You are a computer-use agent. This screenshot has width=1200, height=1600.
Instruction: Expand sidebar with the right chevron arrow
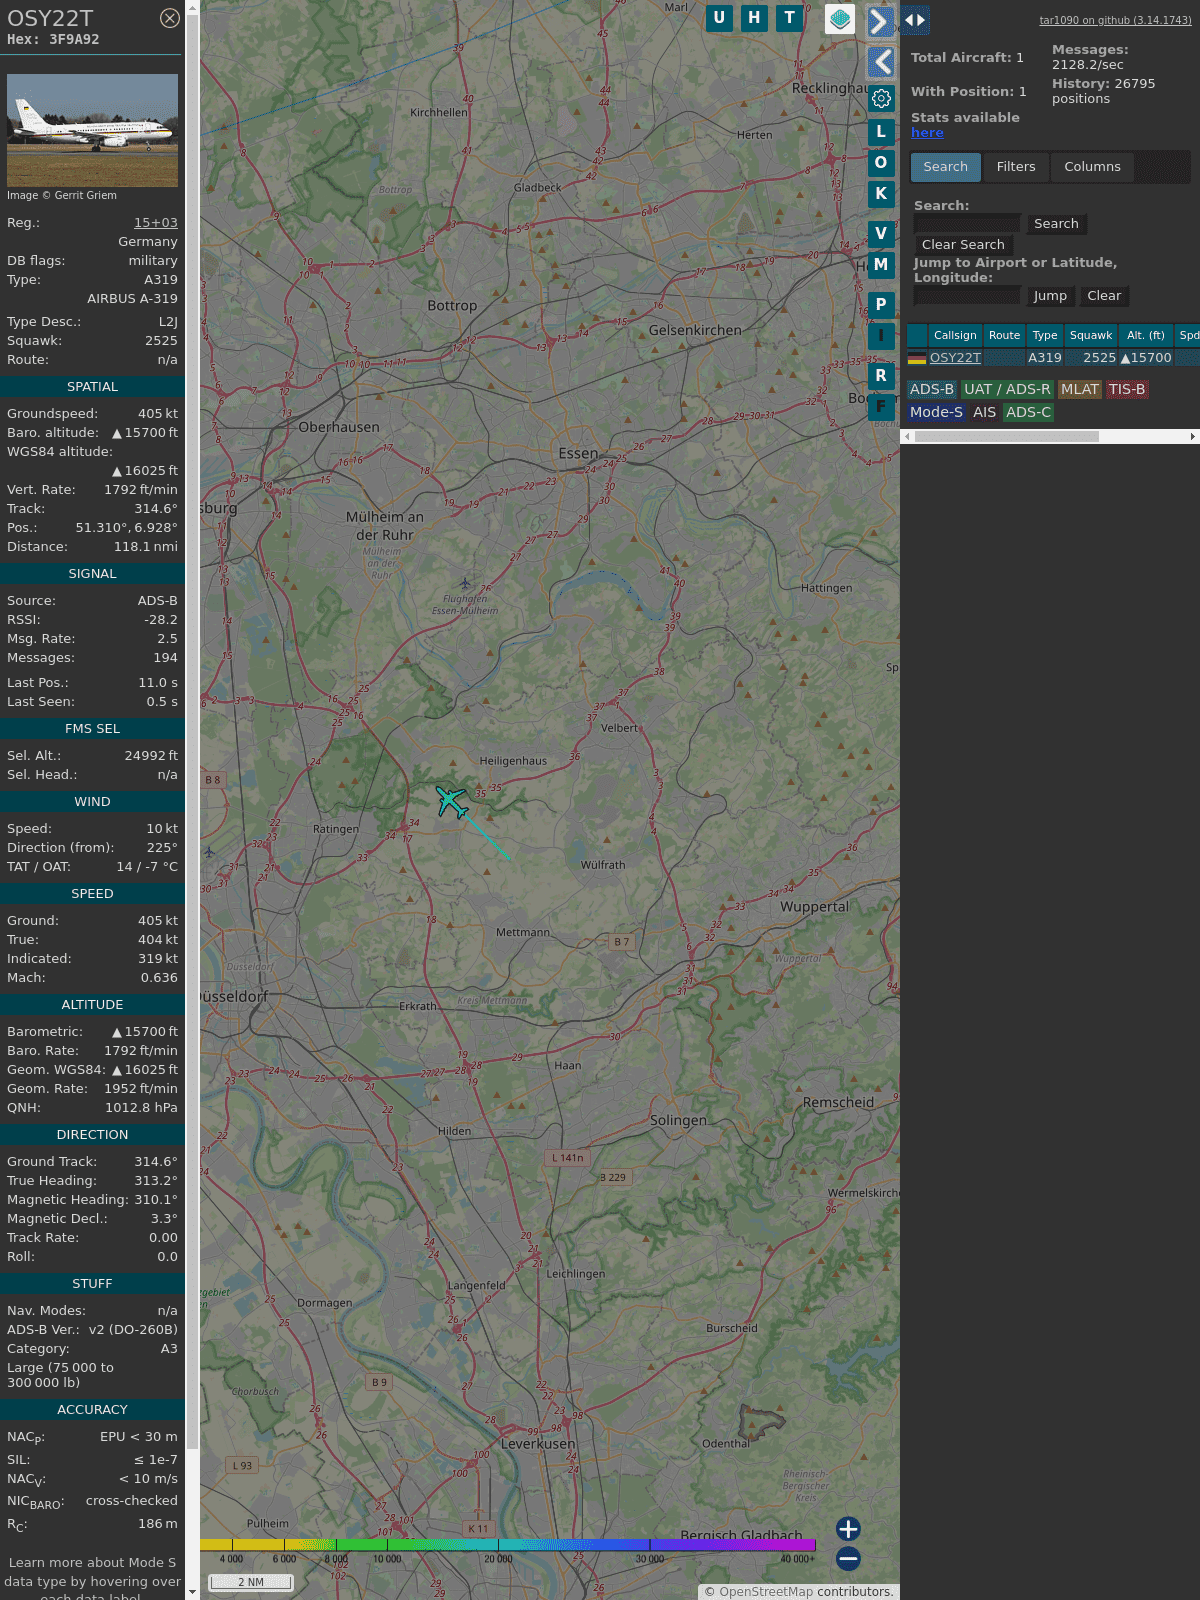pyautogui.click(x=879, y=22)
